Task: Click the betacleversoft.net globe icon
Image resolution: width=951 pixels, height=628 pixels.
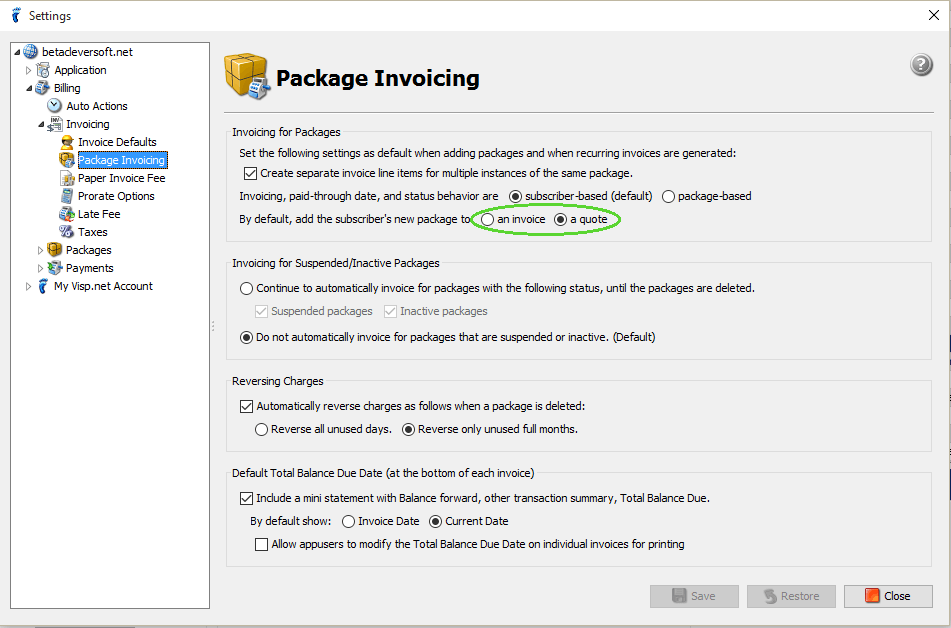Action: [30, 52]
